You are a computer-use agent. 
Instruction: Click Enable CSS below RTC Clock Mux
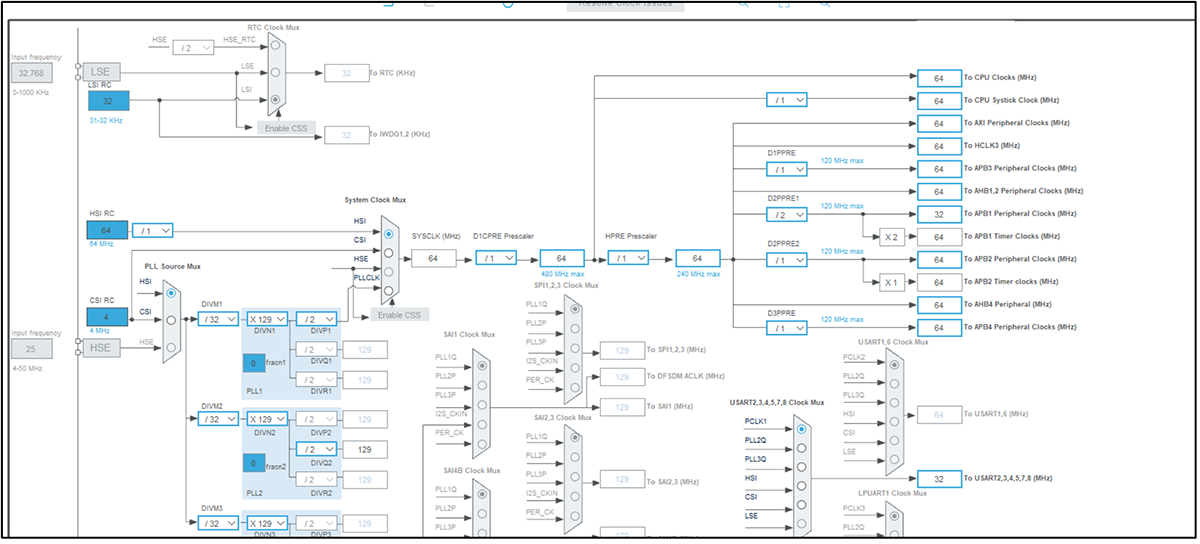[x=286, y=129]
